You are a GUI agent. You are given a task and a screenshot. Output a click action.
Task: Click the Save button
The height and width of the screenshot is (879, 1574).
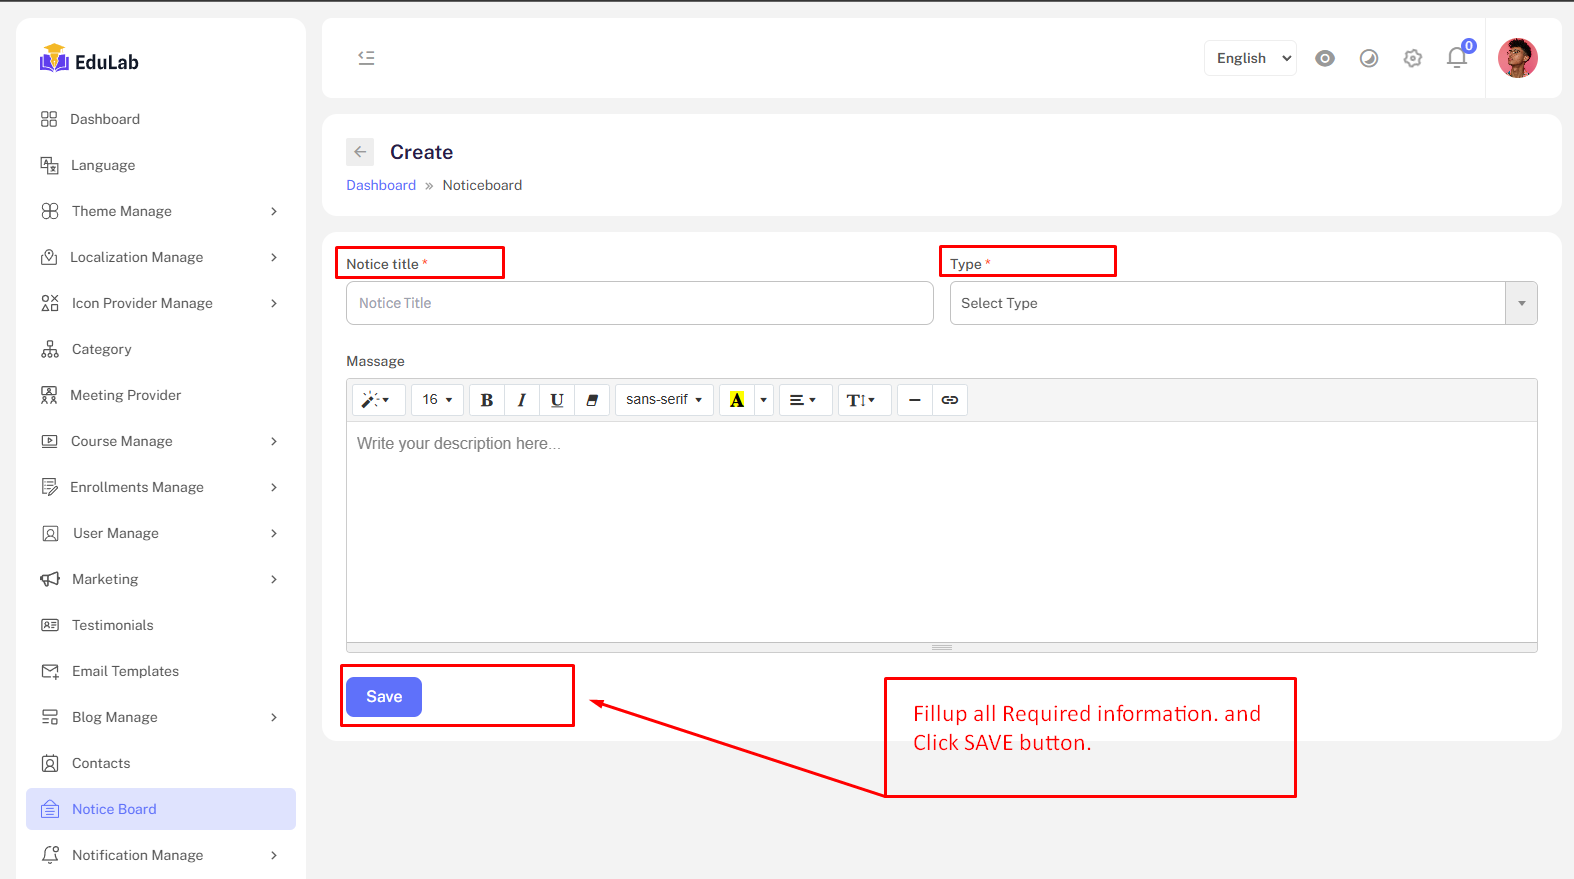(x=384, y=697)
